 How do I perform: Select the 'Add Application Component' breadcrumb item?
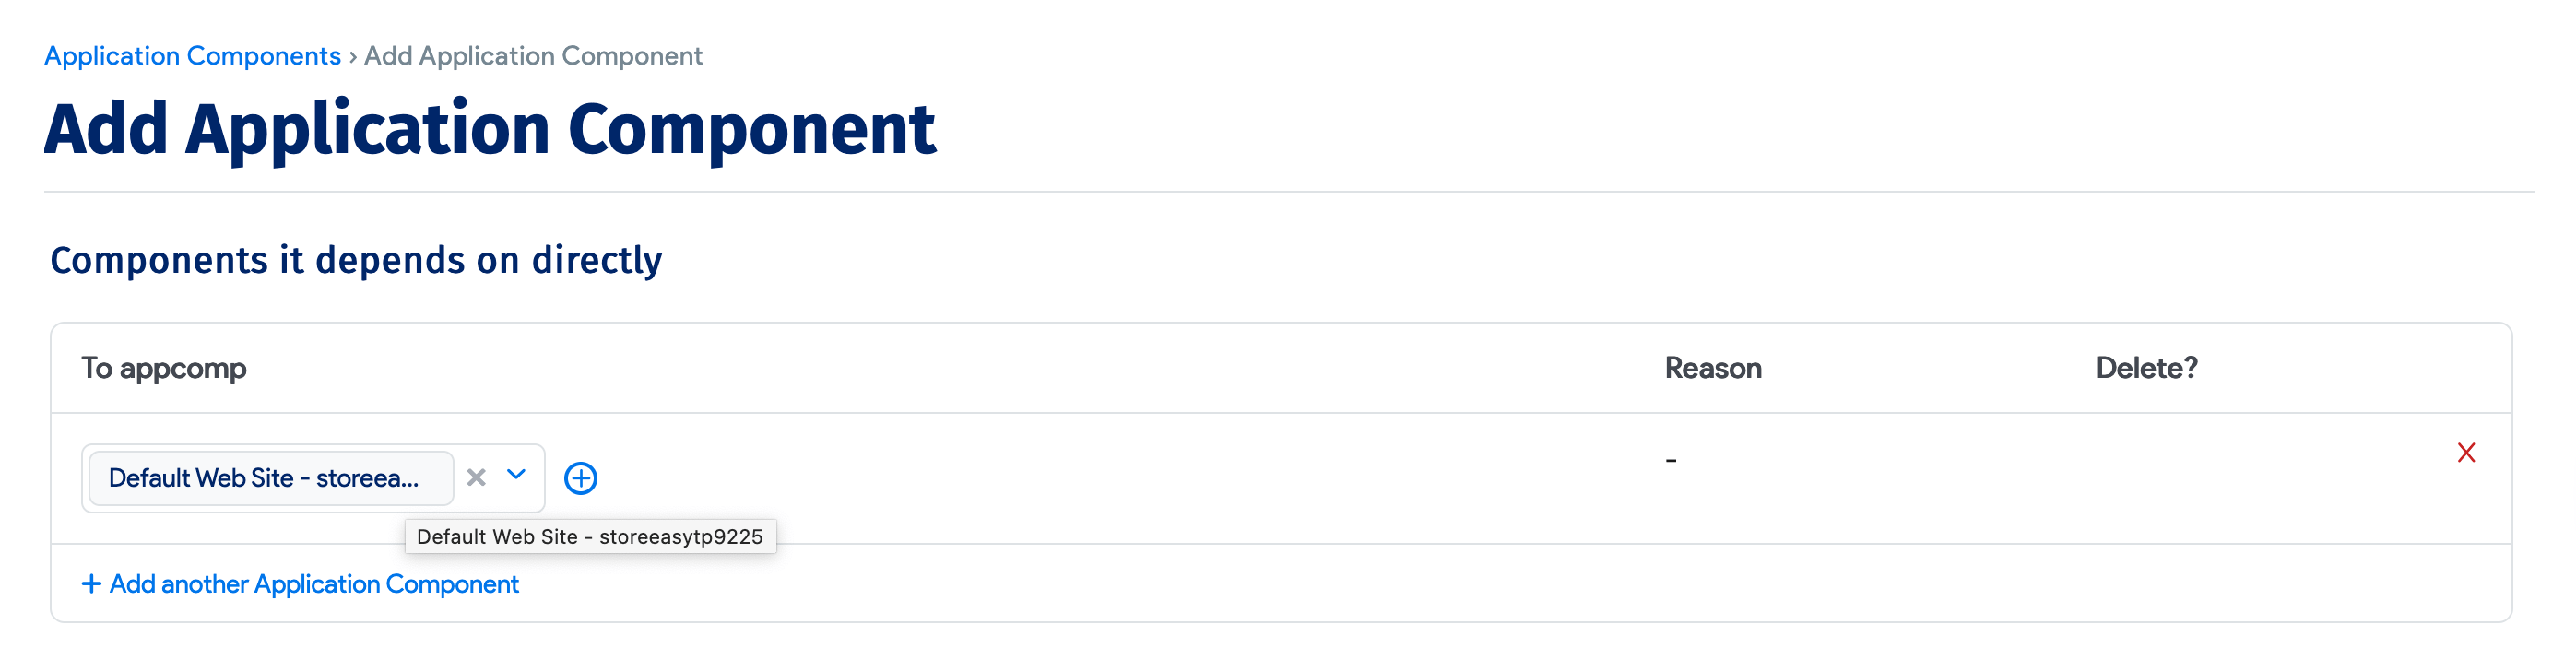pos(533,56)
